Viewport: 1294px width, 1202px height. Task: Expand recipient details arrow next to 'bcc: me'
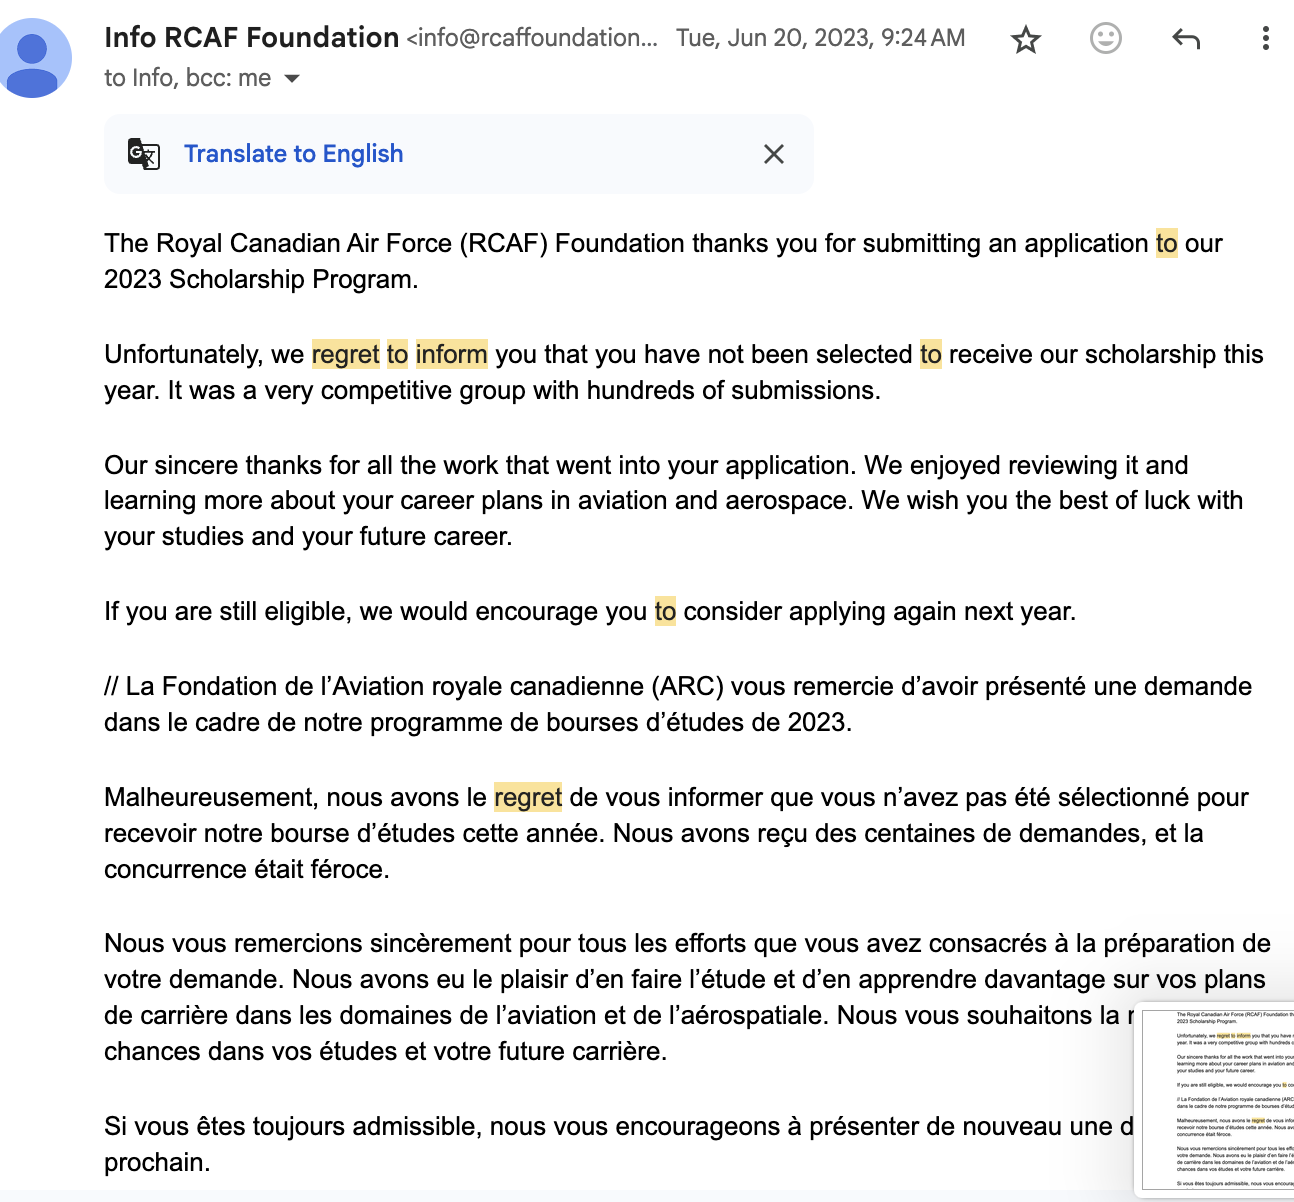tap(292, 79)
